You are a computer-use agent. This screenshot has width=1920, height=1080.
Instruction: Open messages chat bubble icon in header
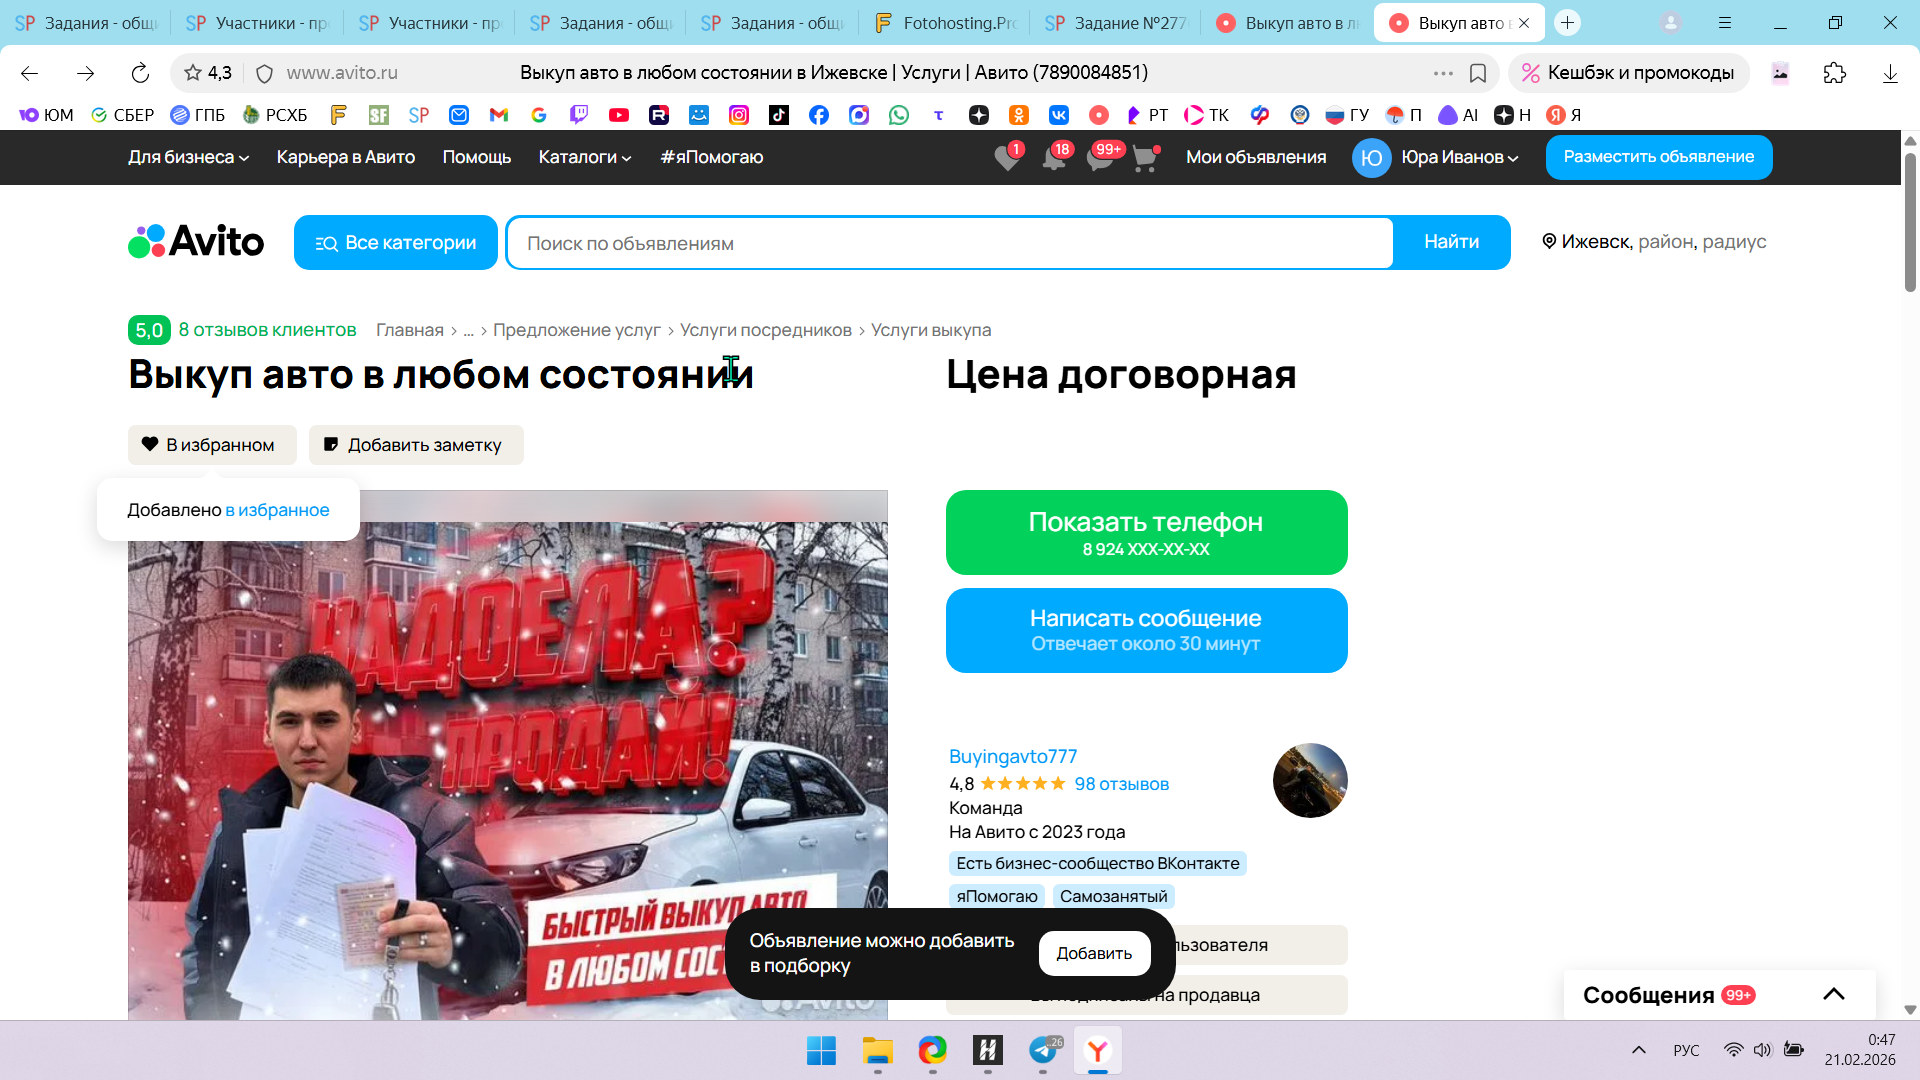[x=1100, y=158]
